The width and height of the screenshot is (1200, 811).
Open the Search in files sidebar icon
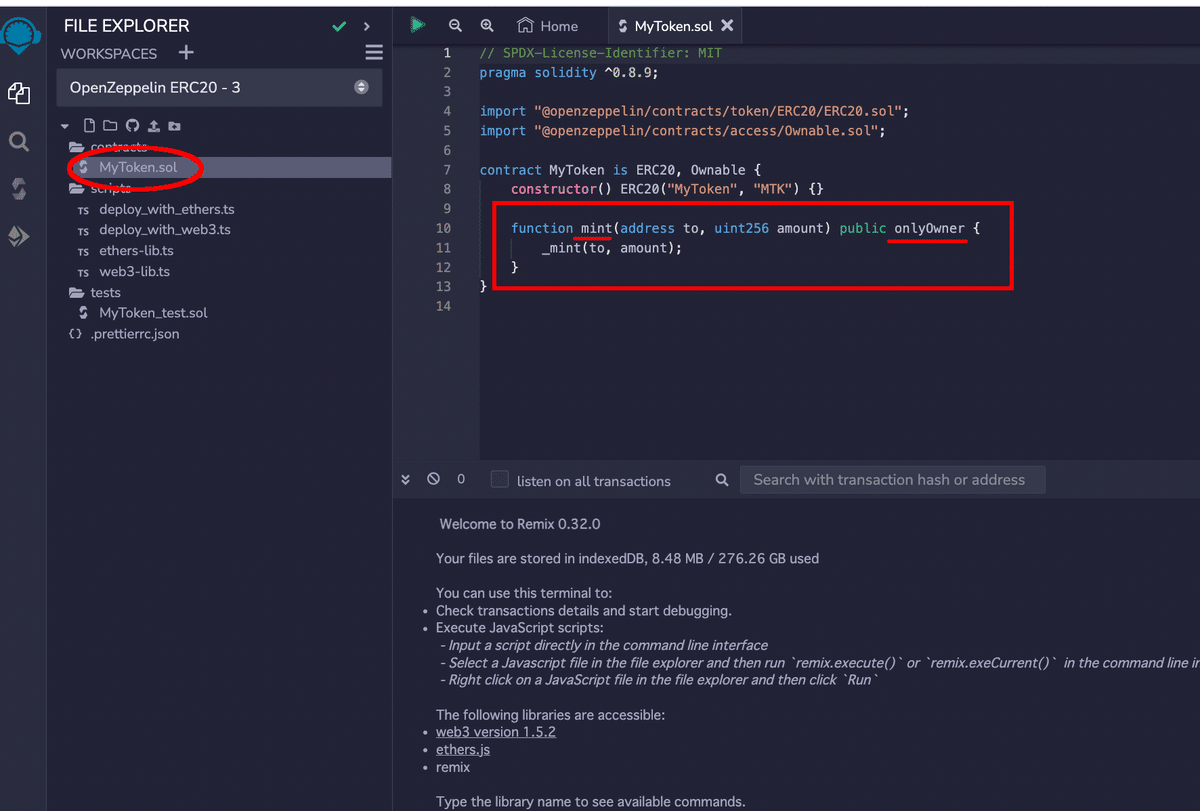click(19, 142)
